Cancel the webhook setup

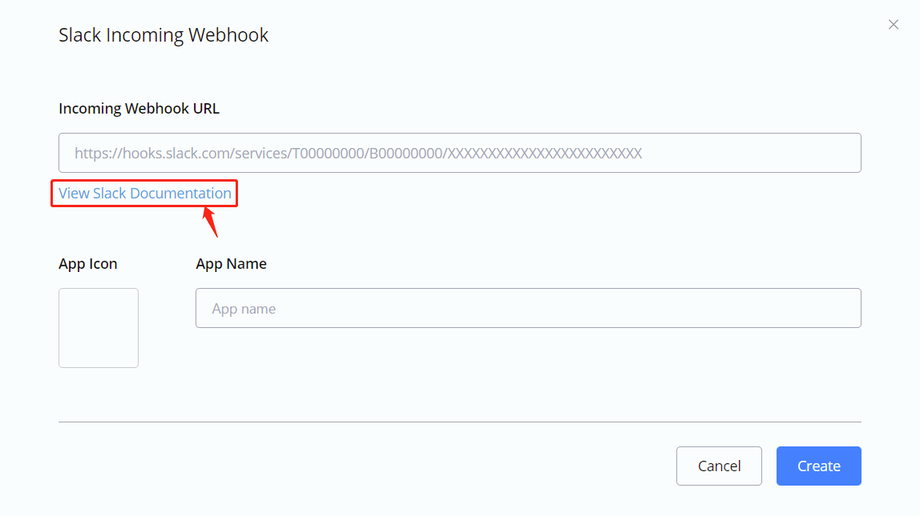(x=719, y=466)
